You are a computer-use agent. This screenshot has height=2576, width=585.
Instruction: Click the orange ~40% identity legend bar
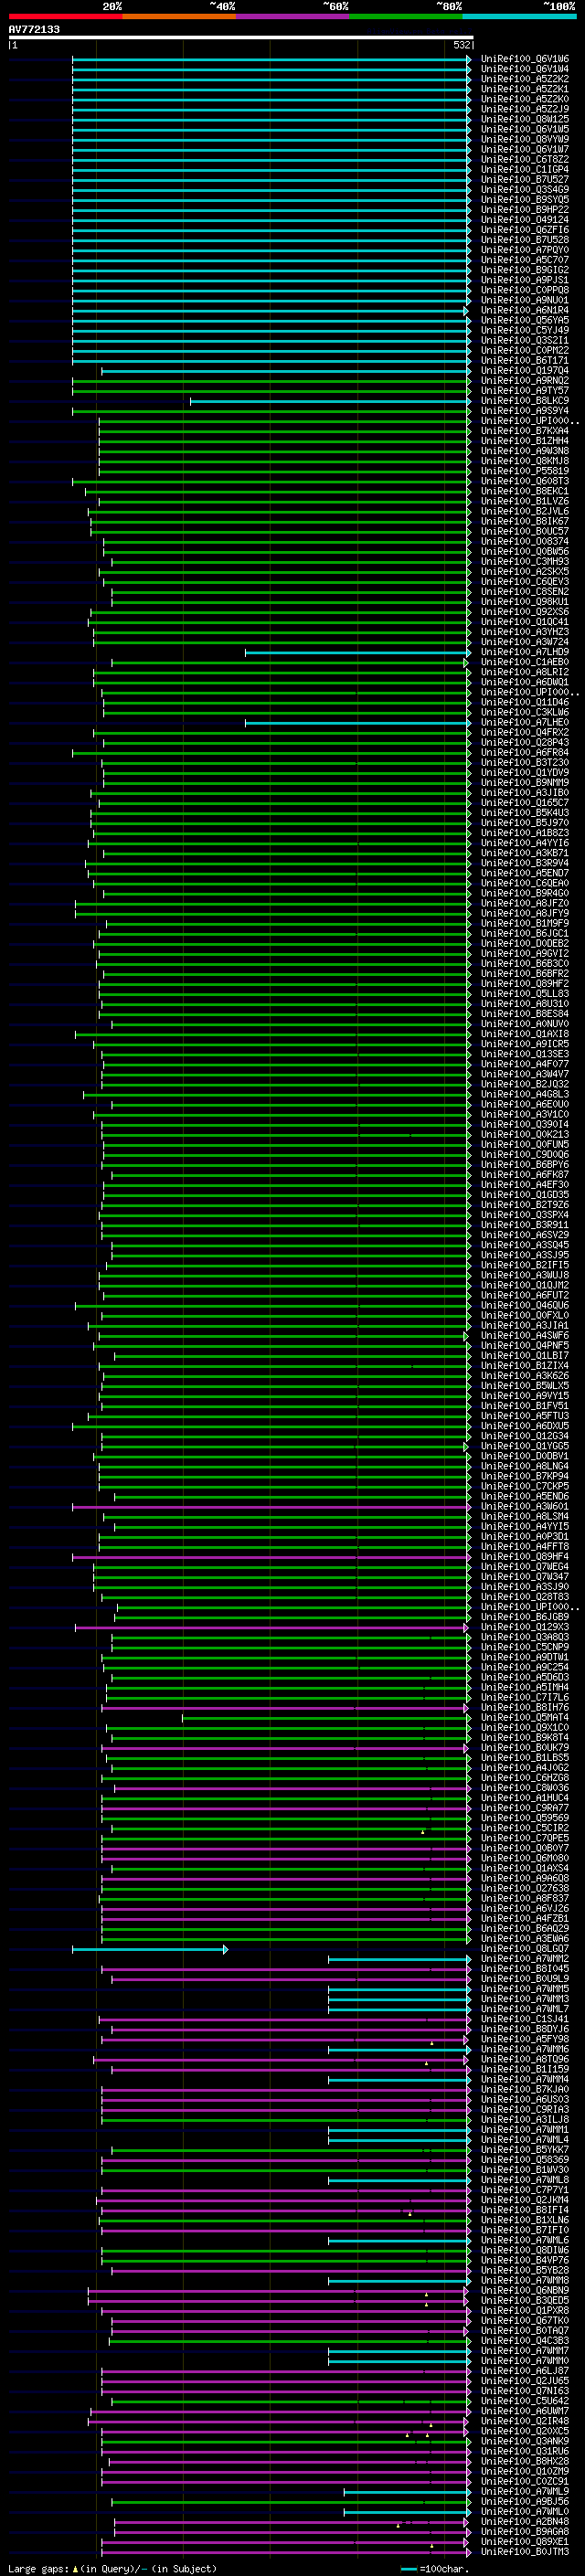[179, 16]
